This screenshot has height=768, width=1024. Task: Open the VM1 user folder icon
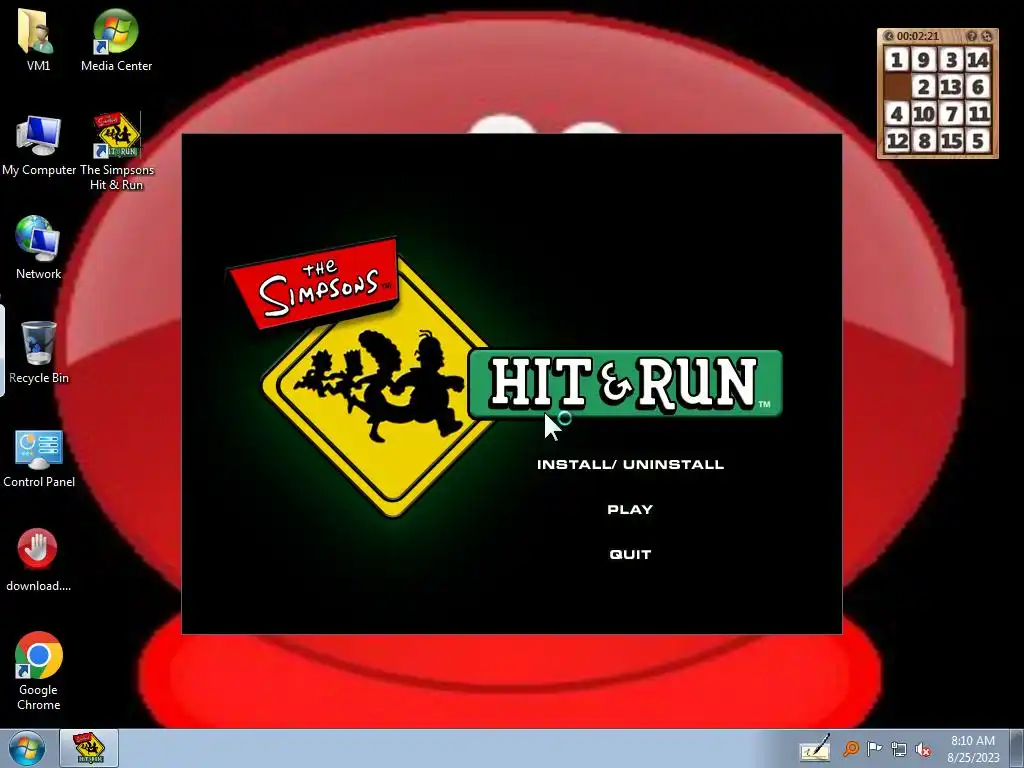[x=38, y=39]
